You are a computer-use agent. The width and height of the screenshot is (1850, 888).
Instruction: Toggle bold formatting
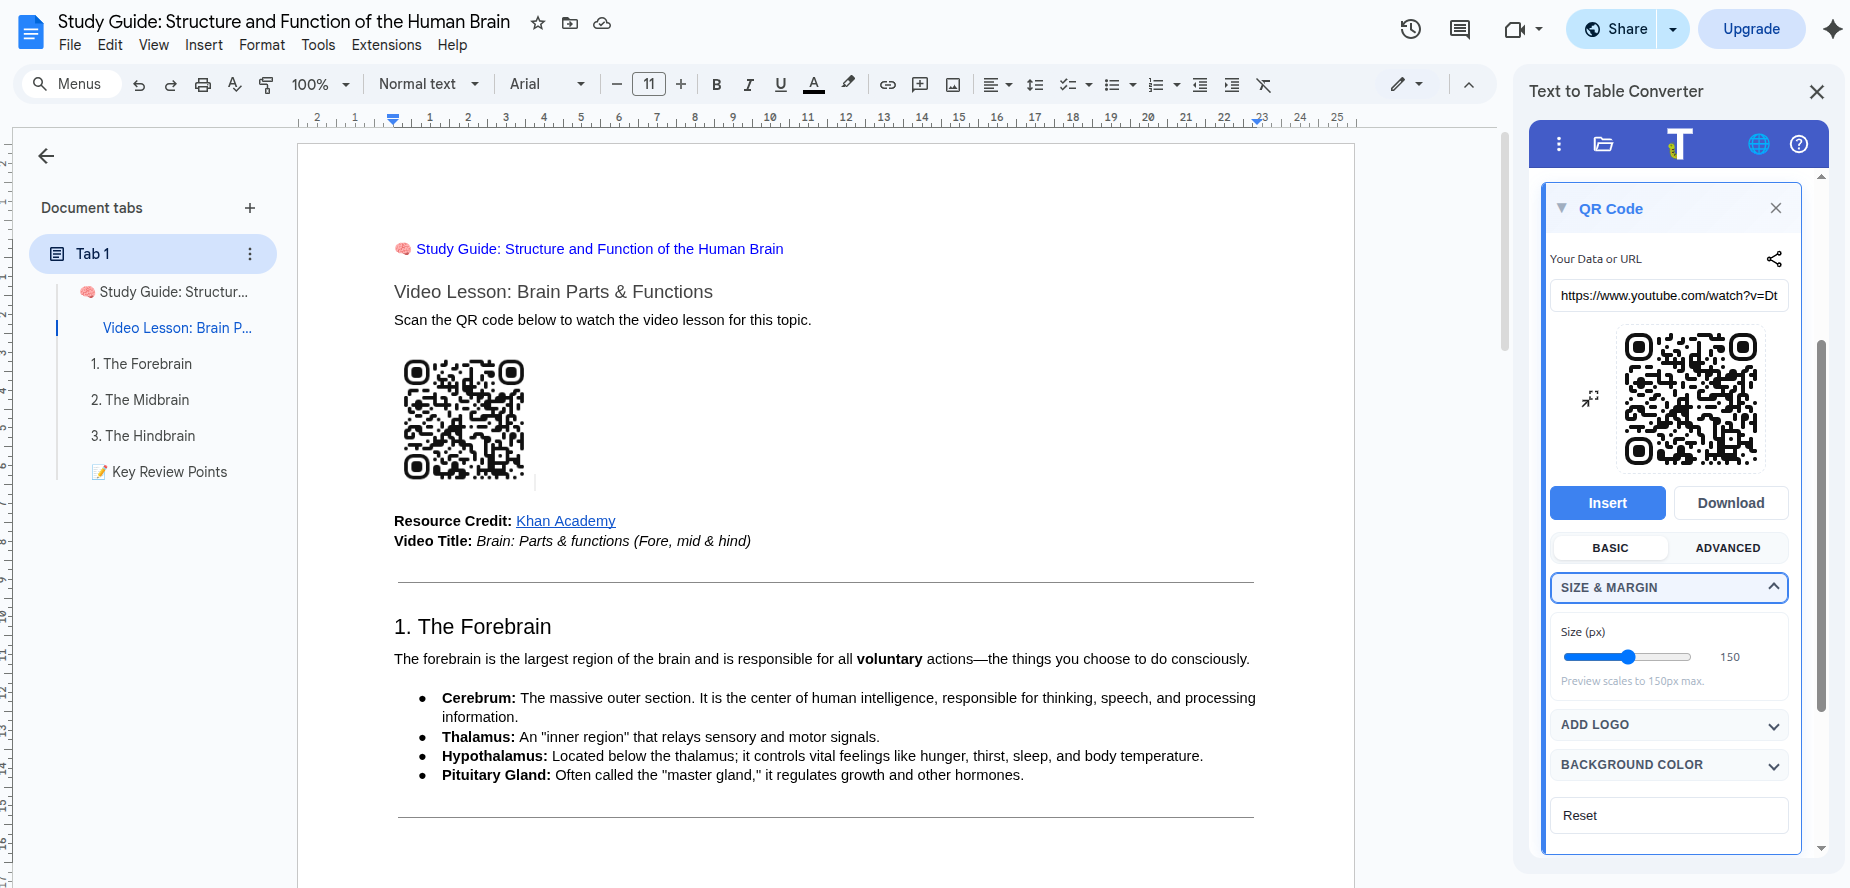[716, 85]
